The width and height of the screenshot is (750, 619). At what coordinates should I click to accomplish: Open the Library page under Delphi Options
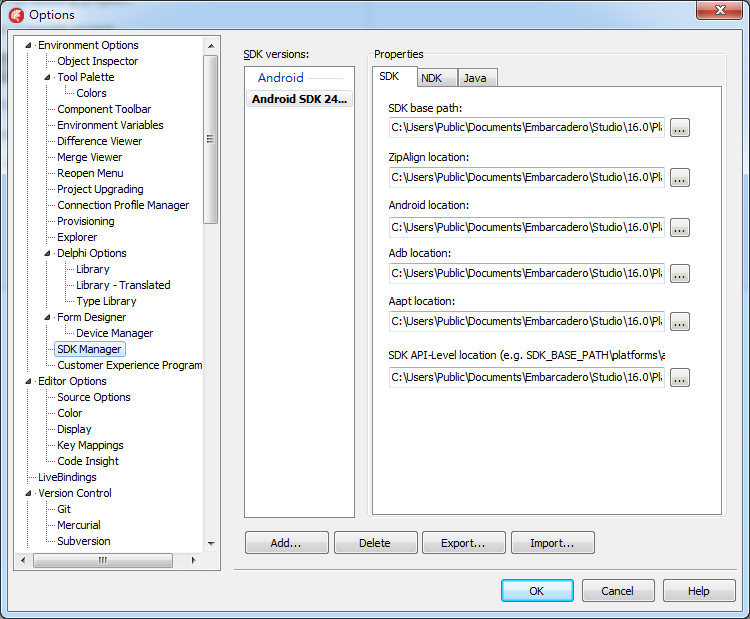click(93, 269)
